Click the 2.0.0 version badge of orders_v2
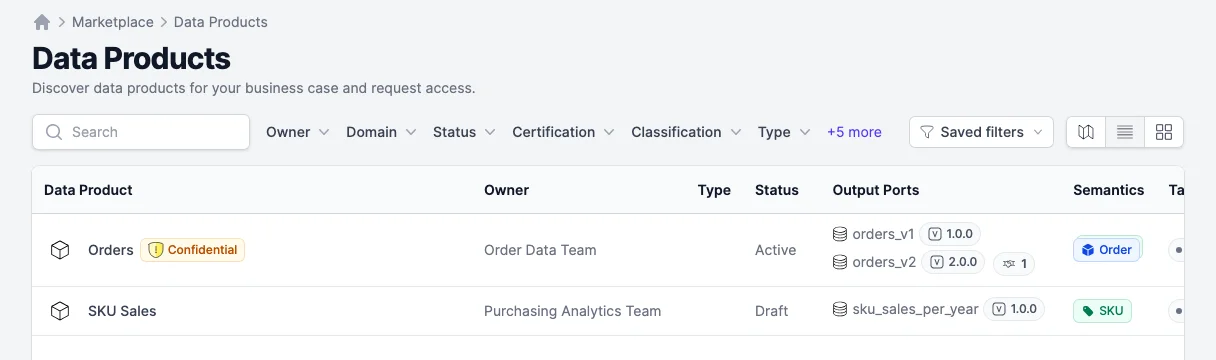Viewport: 1216px width, 360px height. (954, 262)
